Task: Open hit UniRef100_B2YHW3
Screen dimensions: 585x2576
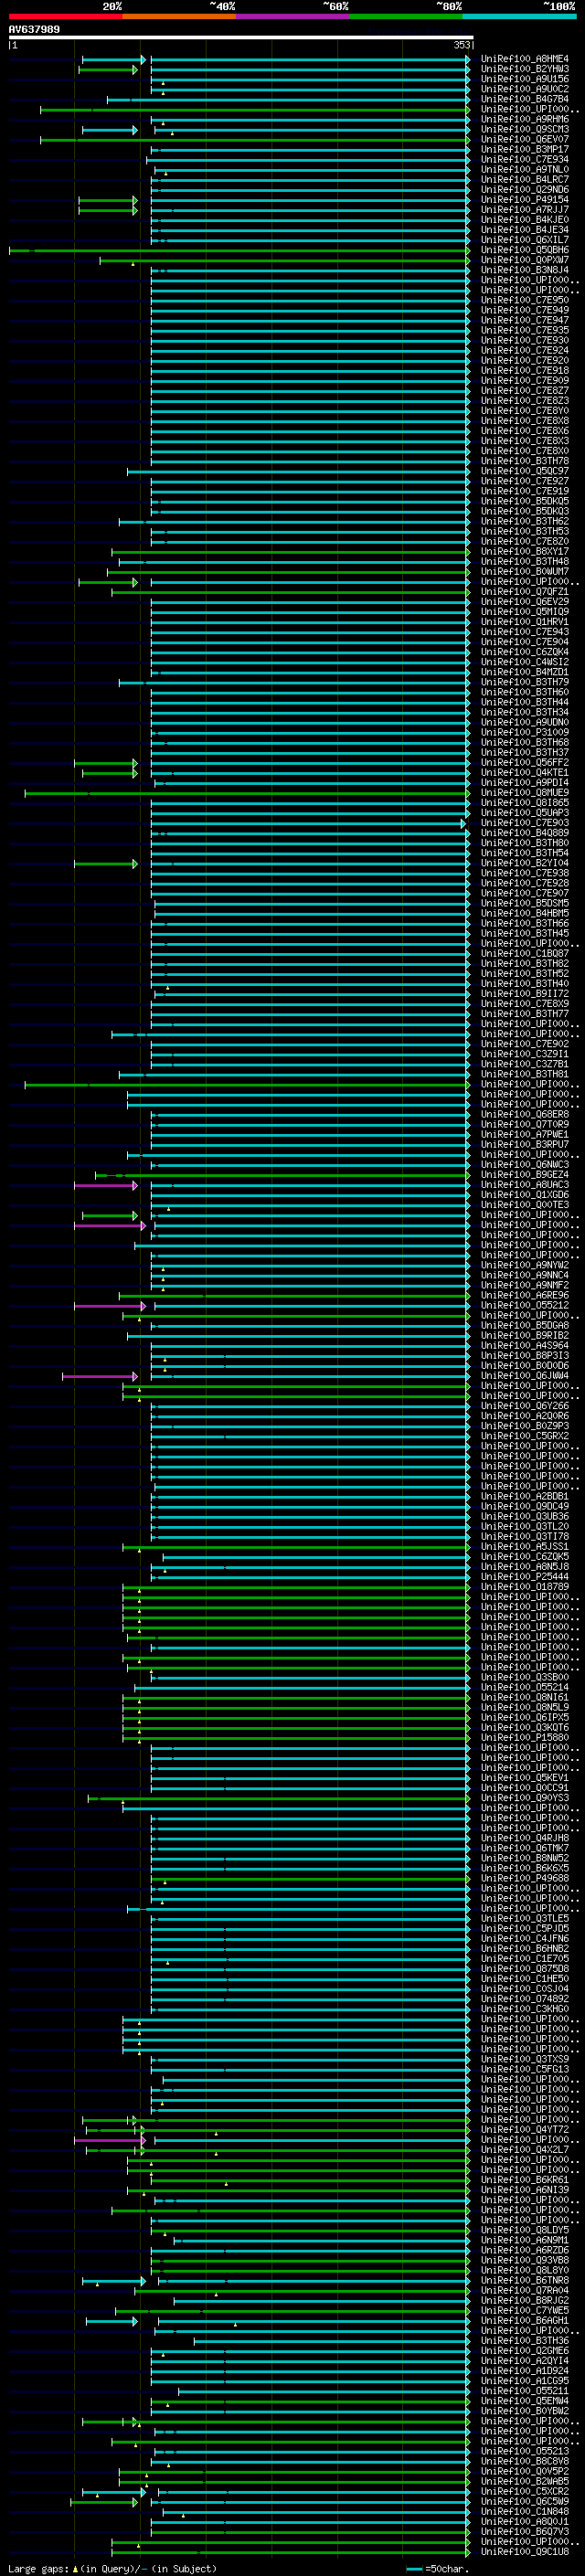Action: tap(525, 70)
